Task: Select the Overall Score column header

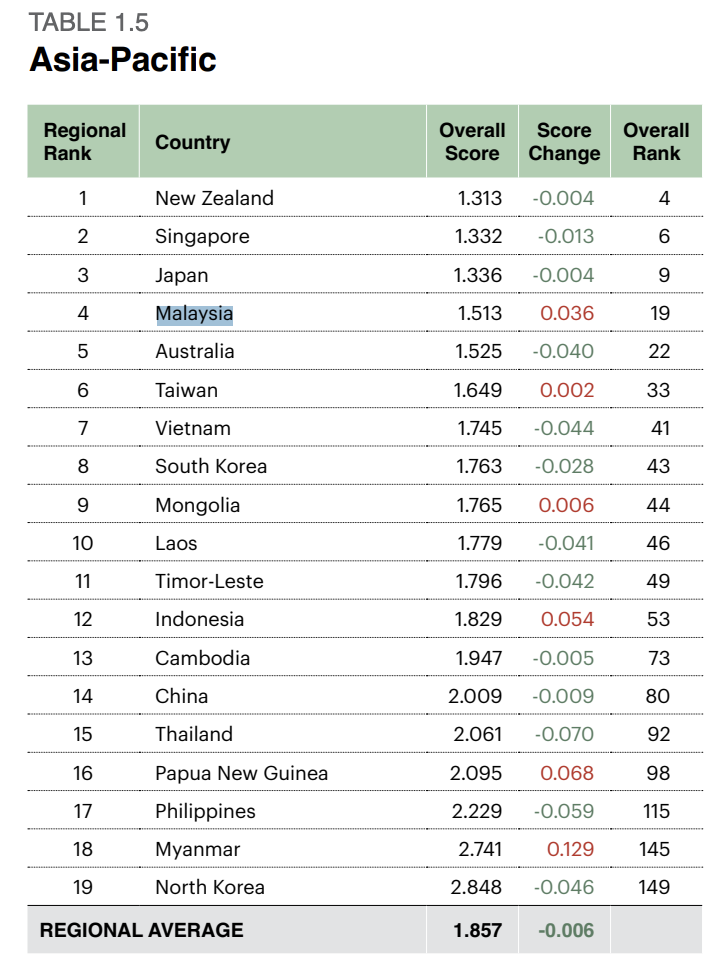Action: coord(472,142)
